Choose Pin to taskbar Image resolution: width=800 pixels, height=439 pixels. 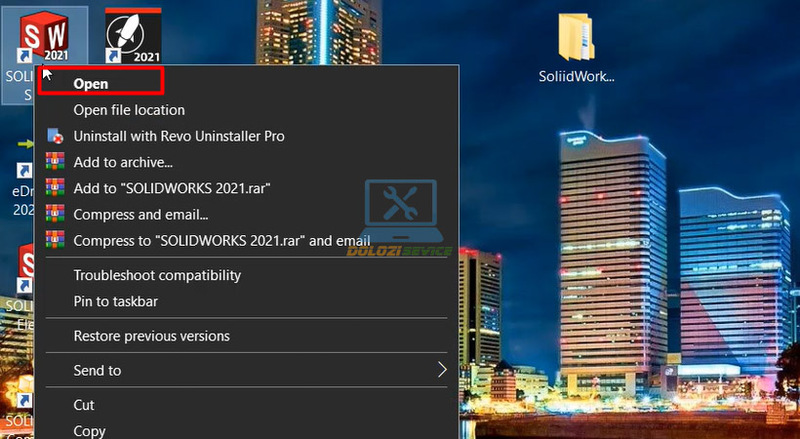click(x=116, y=301)
